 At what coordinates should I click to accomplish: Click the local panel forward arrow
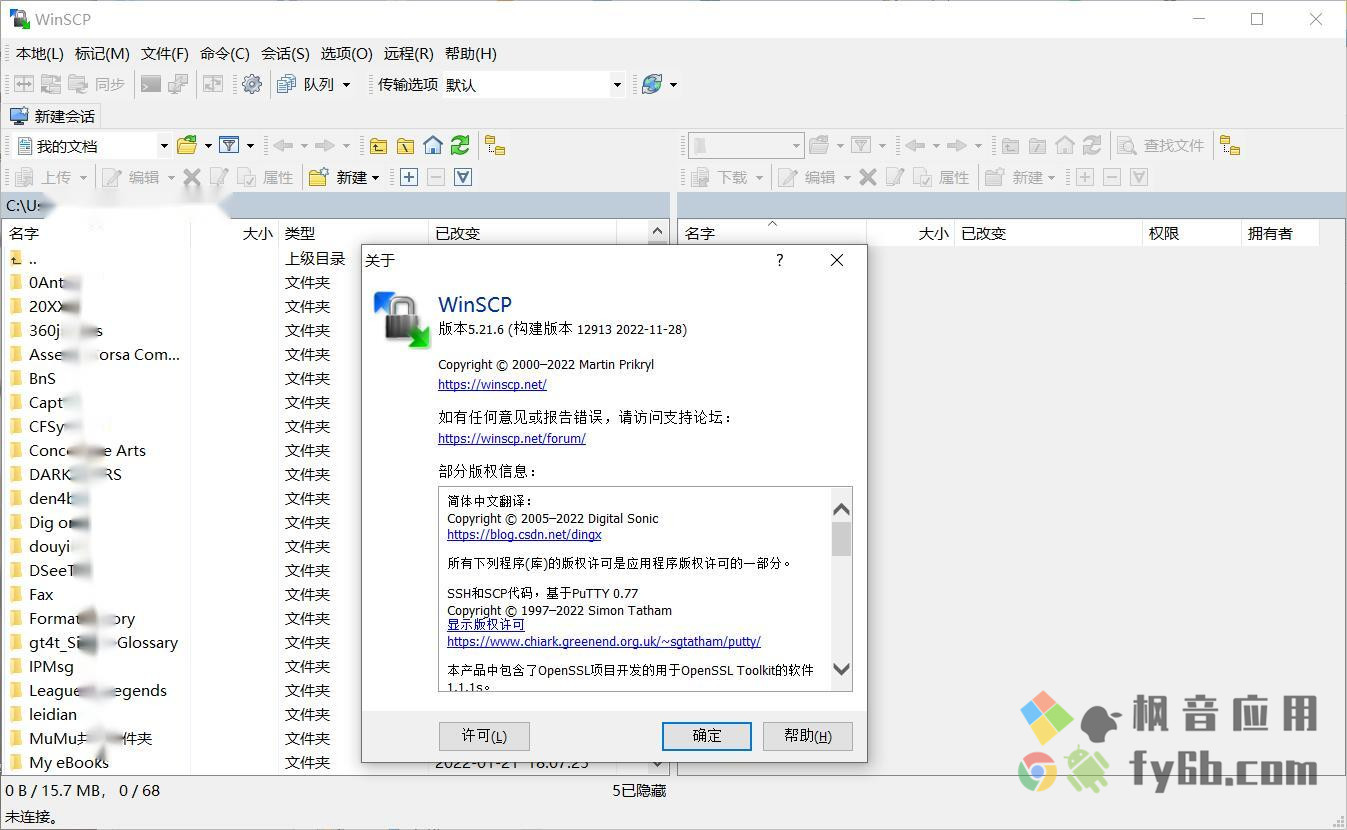pos(325,146)
